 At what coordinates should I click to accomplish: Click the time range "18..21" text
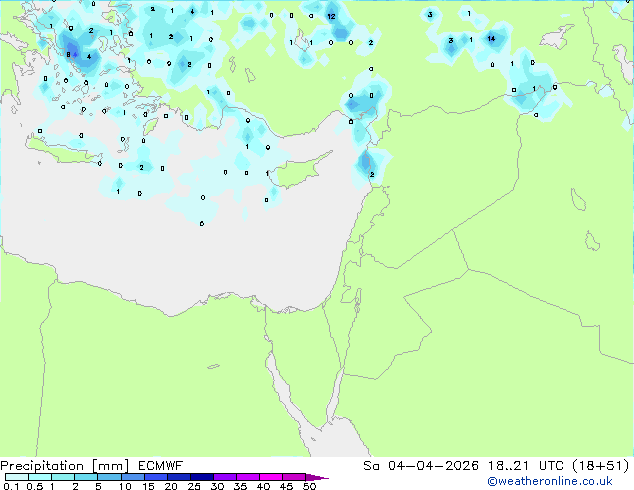(x=508, y=466)
